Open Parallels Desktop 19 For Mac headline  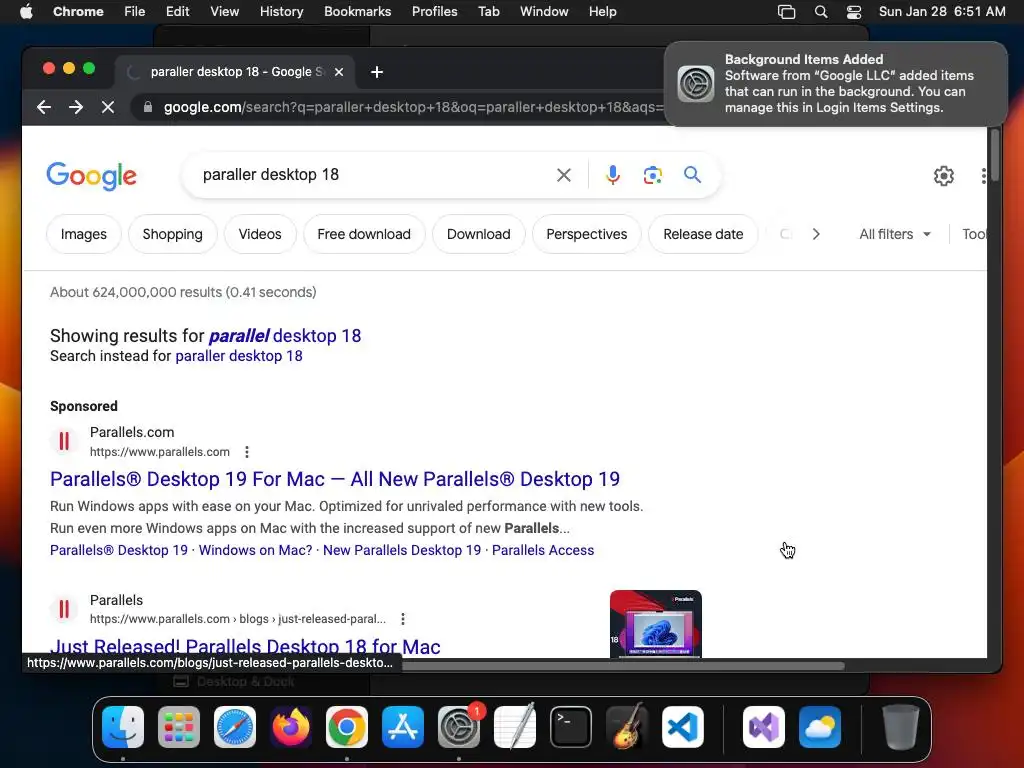pos(335,479)
